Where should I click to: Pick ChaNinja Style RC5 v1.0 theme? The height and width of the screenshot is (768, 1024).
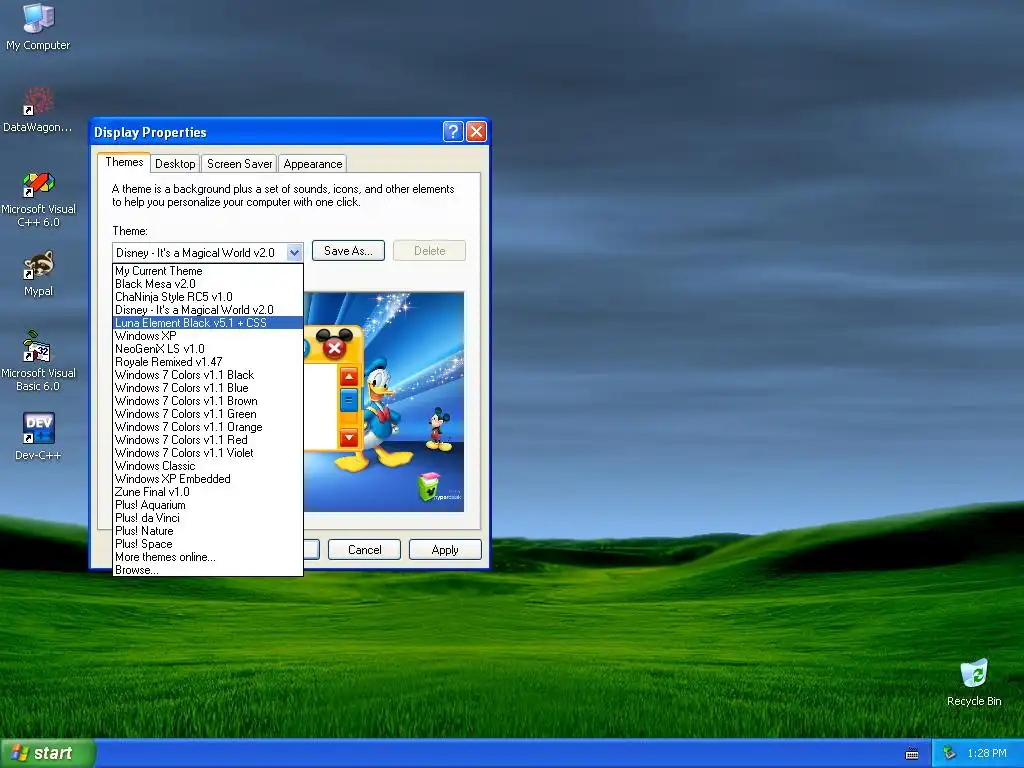coord(208,296)
